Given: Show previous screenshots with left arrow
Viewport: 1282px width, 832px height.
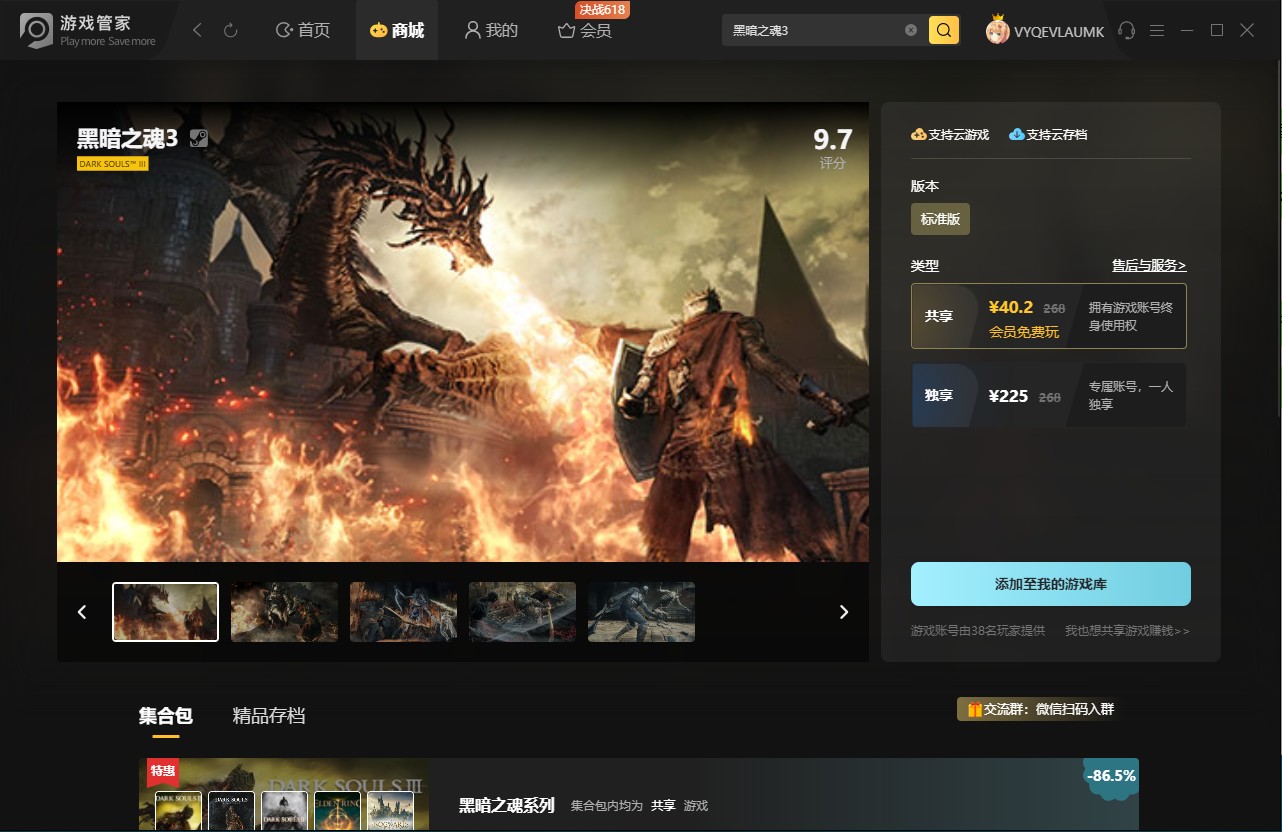Looking at the screenshot, I should [82, 612].
